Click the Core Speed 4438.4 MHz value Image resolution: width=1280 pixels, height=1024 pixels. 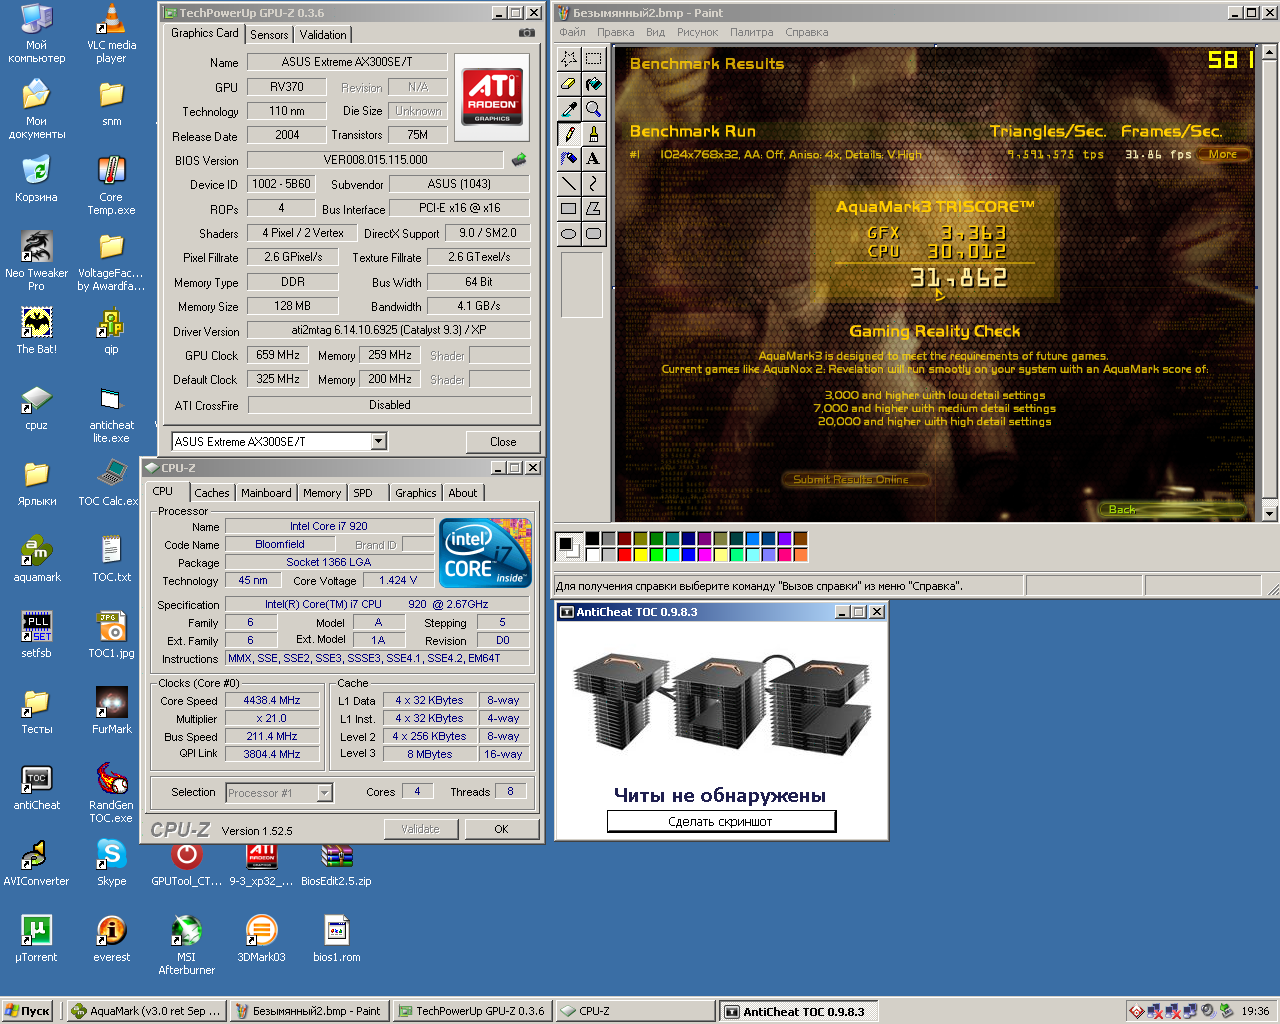click(272, 700)
